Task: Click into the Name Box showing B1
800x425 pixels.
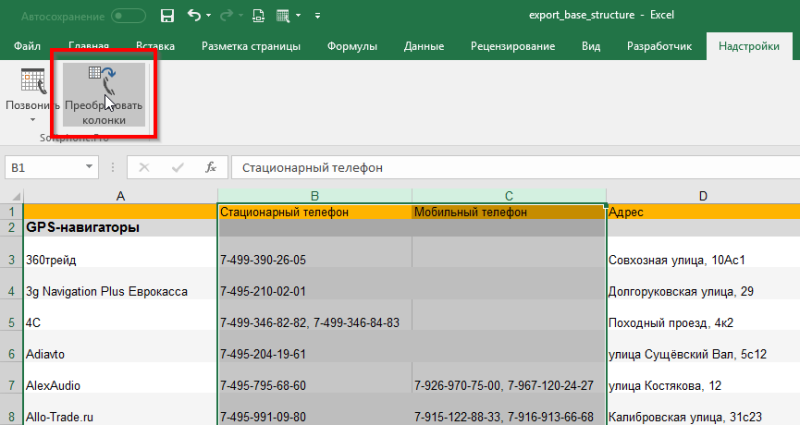Action: coord(44,168)
